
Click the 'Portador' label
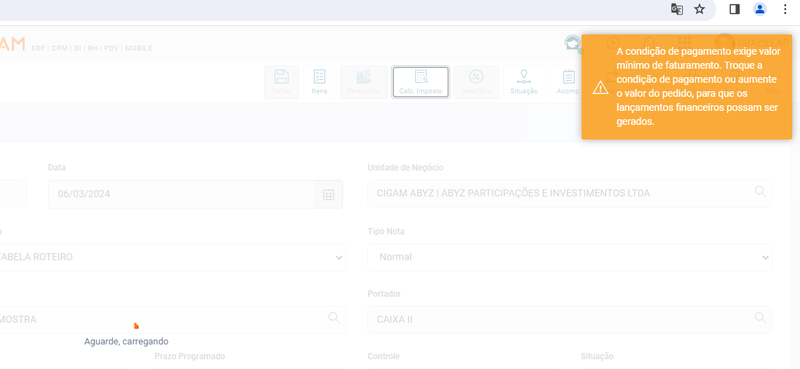[x=384, y=293]
